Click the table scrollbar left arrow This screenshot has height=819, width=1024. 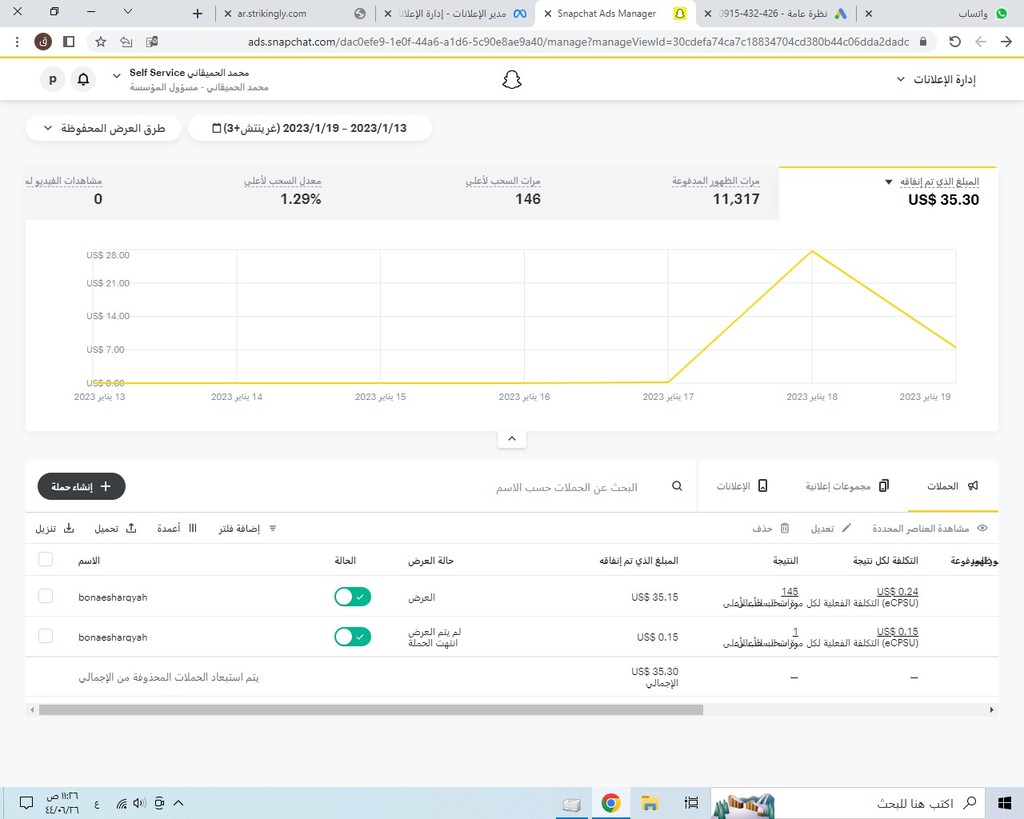click(31, 709)
